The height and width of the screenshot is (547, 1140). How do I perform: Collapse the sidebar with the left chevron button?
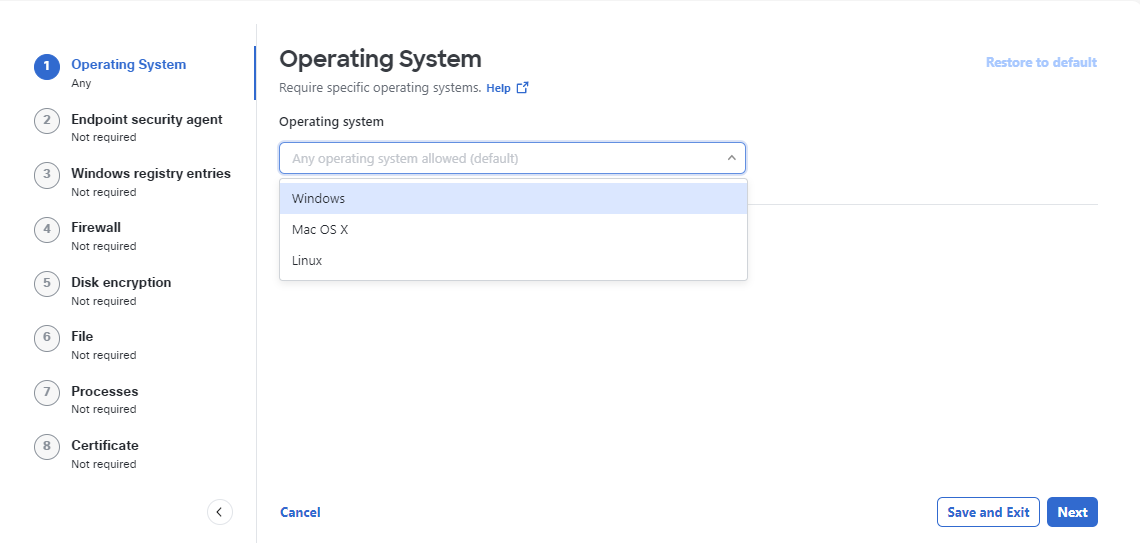[220, 512]
